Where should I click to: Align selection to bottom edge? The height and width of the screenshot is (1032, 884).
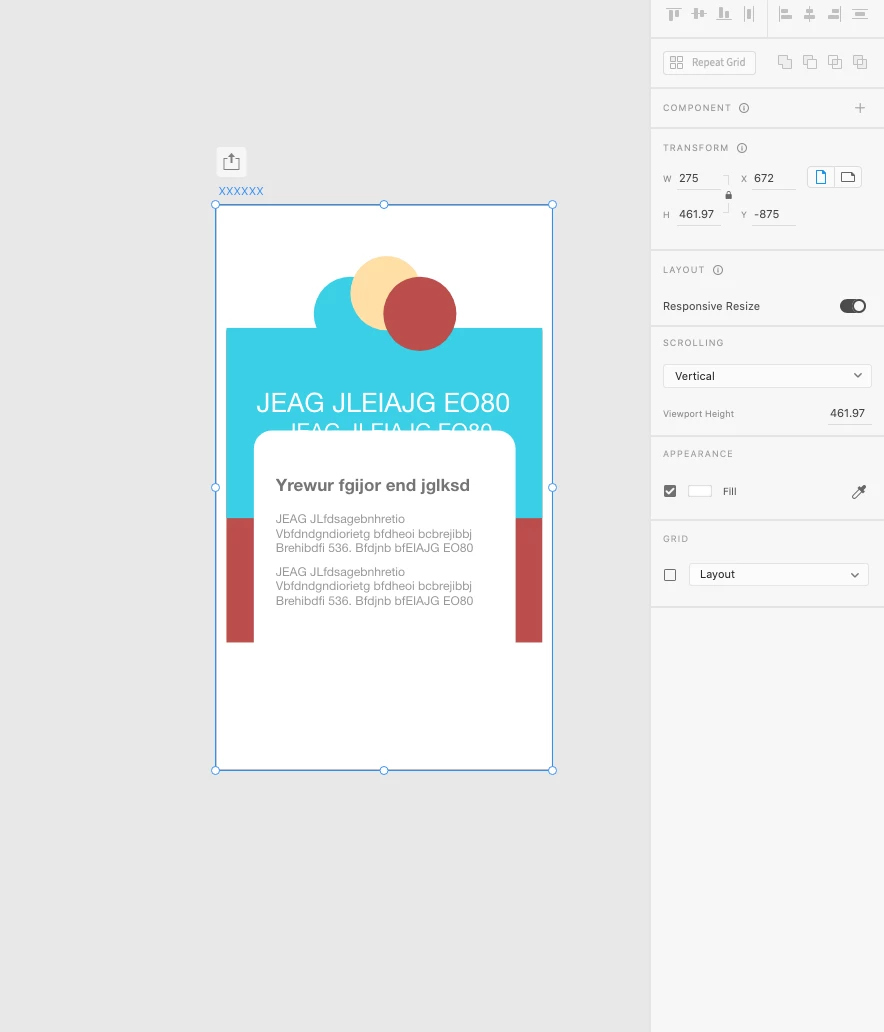tap(724, 14)
